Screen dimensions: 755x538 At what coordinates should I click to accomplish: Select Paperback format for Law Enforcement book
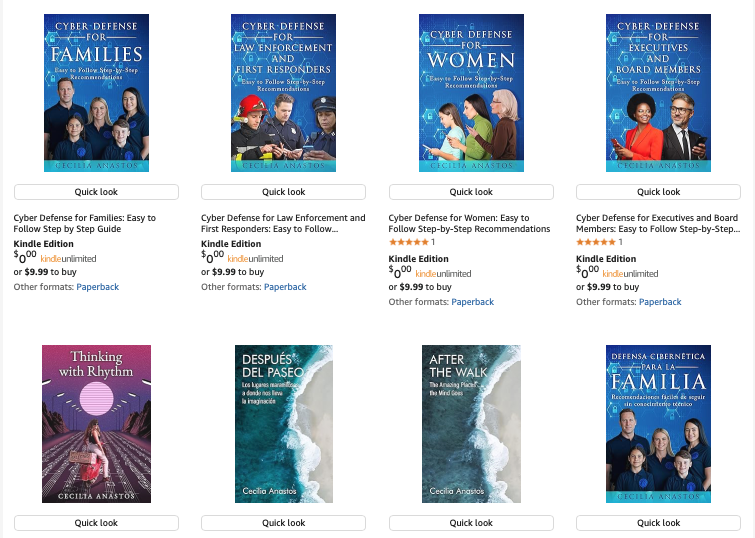pyautogui.click(x=285, y=287)
